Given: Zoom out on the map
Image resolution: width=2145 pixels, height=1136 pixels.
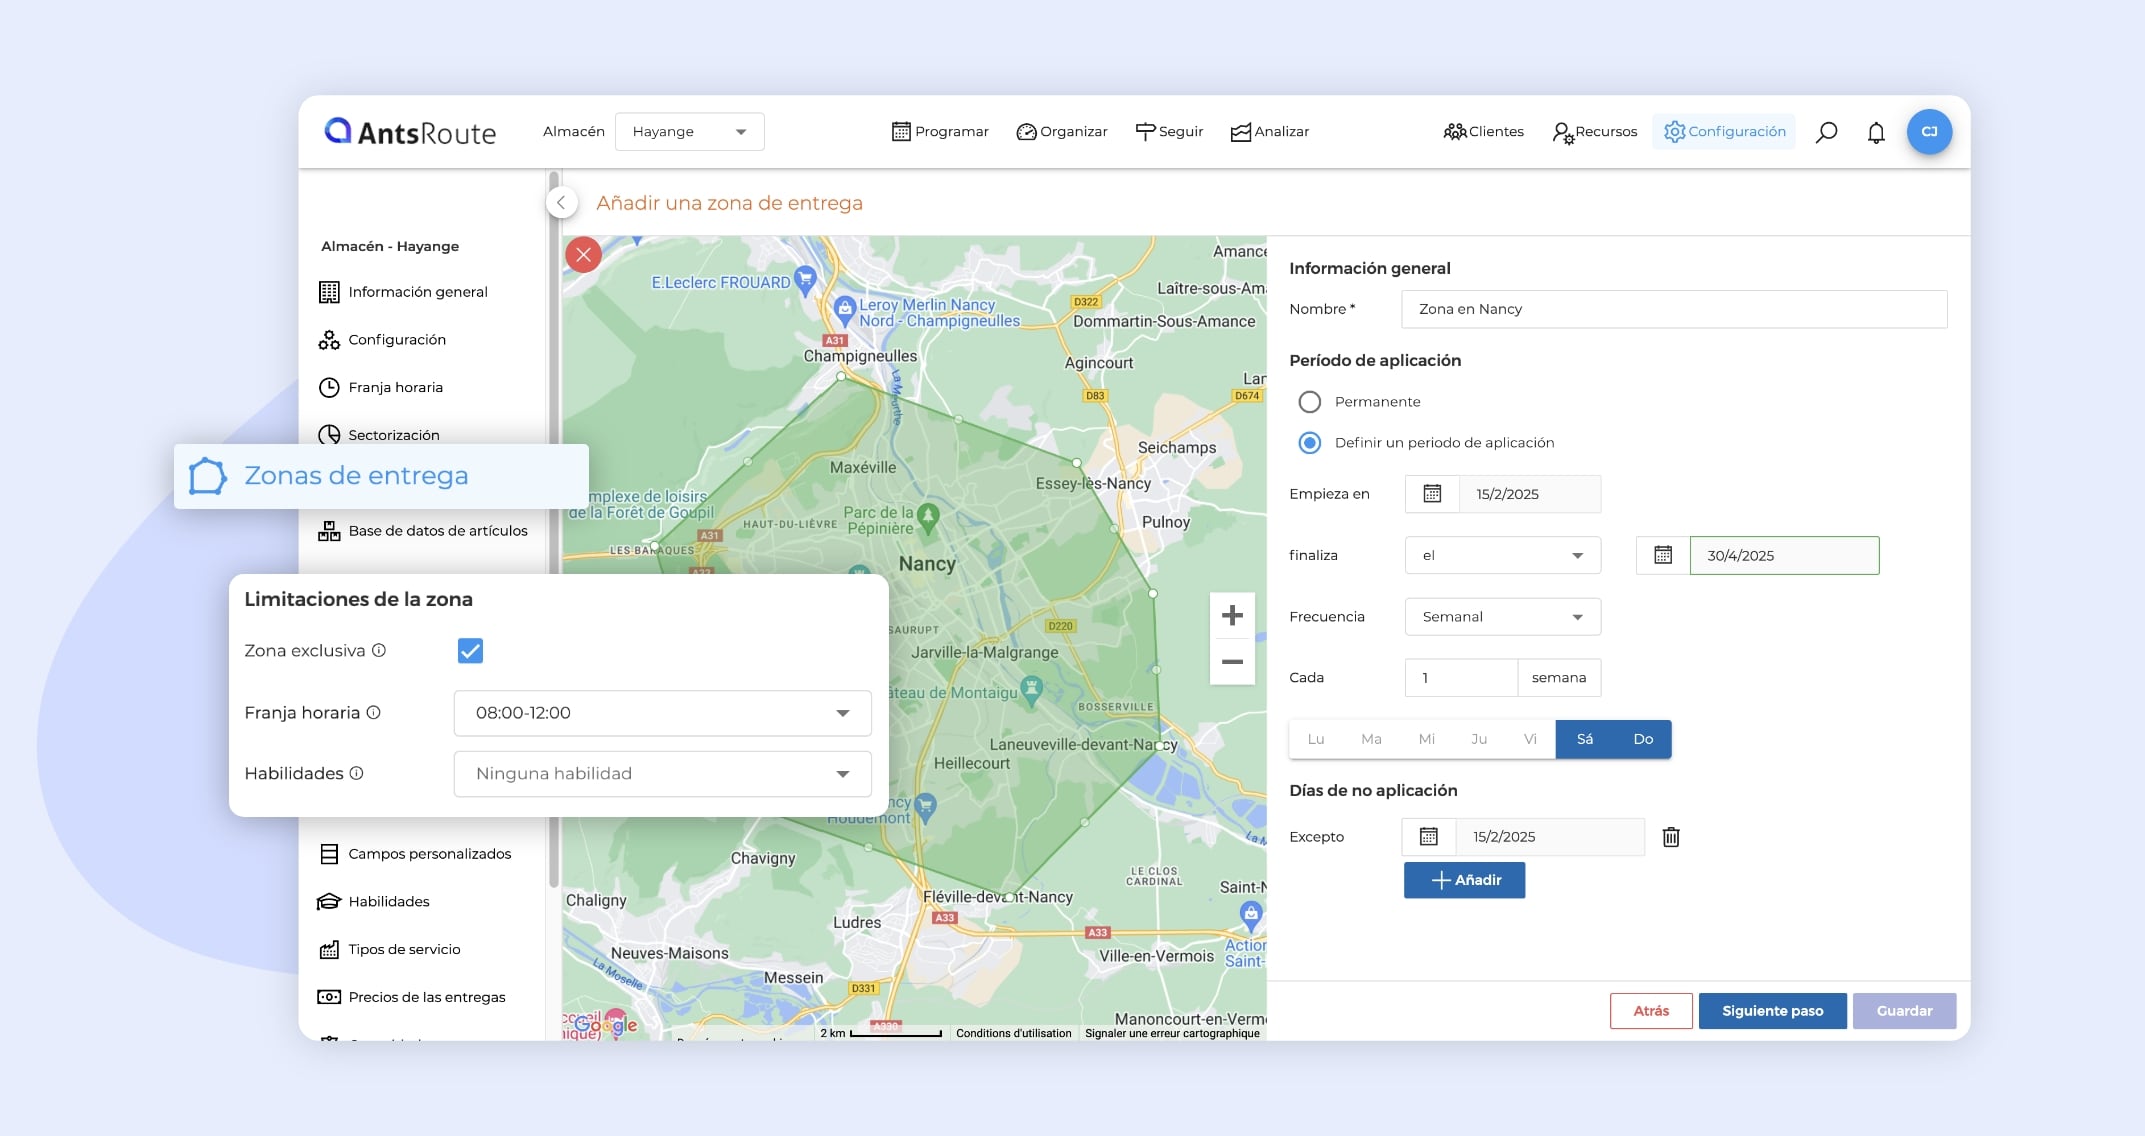Looking at the screenshot, I should pos(1232,662).
